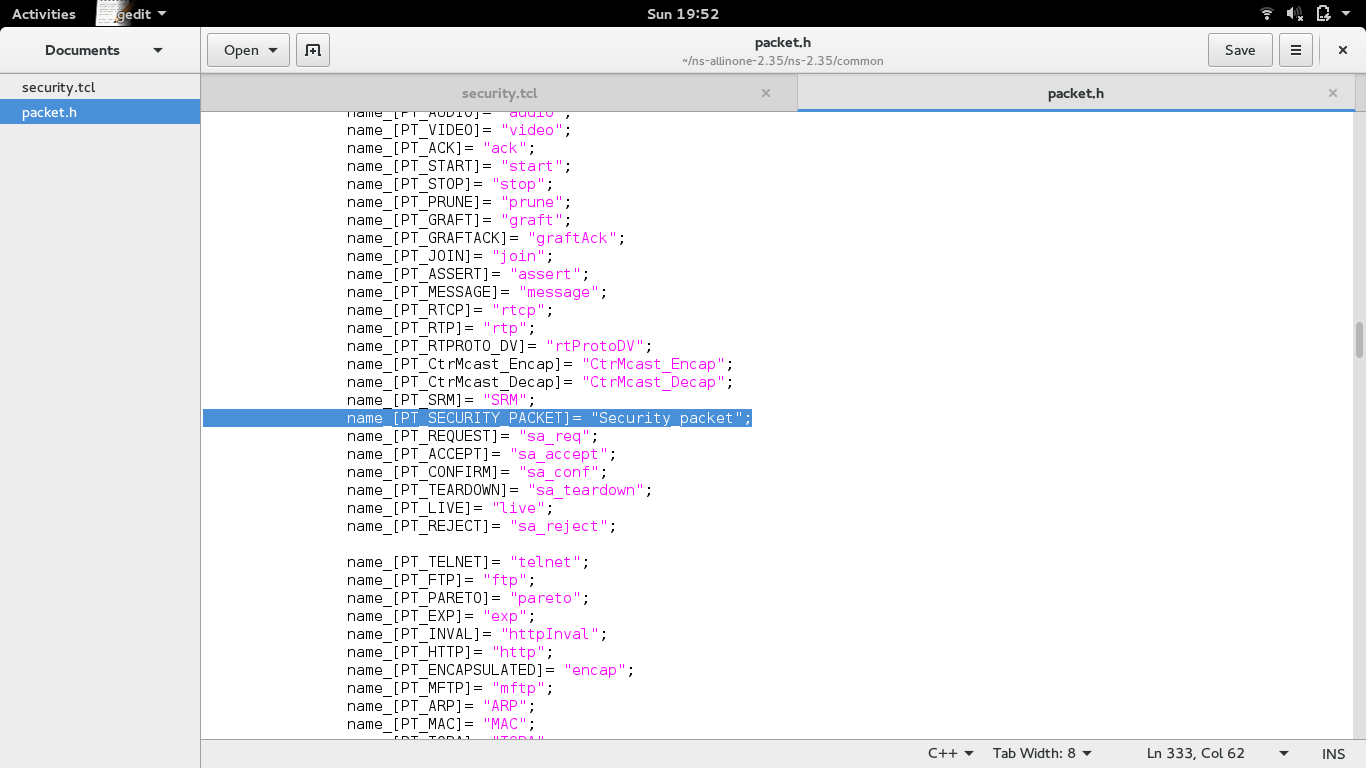Viewport: 1366px width, 768px height.
Task: Open the system status menu arrow
Action: [x=1348, y=14]
